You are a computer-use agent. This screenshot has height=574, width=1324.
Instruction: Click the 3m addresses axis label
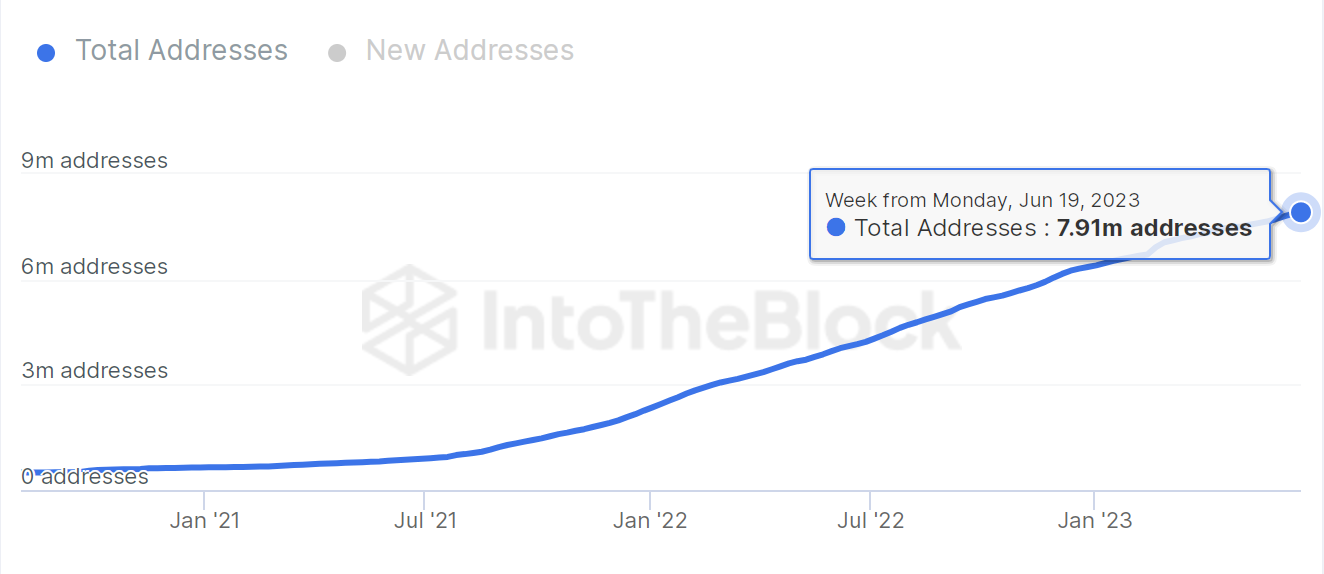(95, 371)
